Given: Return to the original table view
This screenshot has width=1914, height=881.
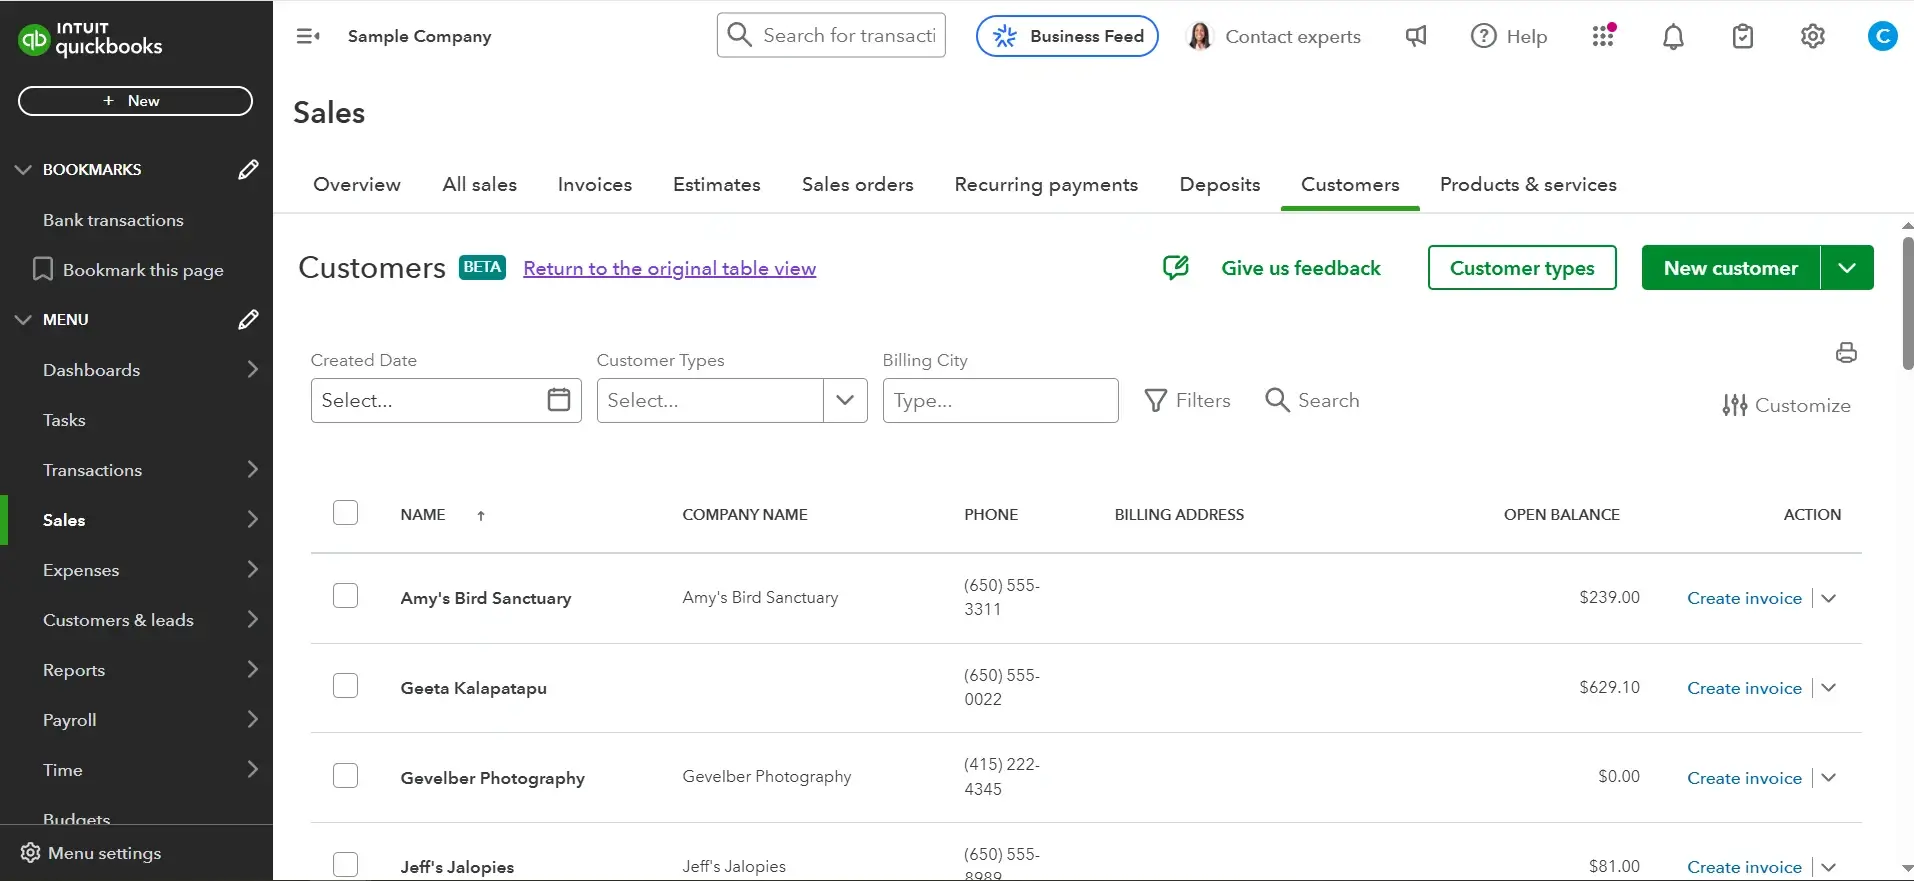Looking at the screenshot, I should pos(670,268).
